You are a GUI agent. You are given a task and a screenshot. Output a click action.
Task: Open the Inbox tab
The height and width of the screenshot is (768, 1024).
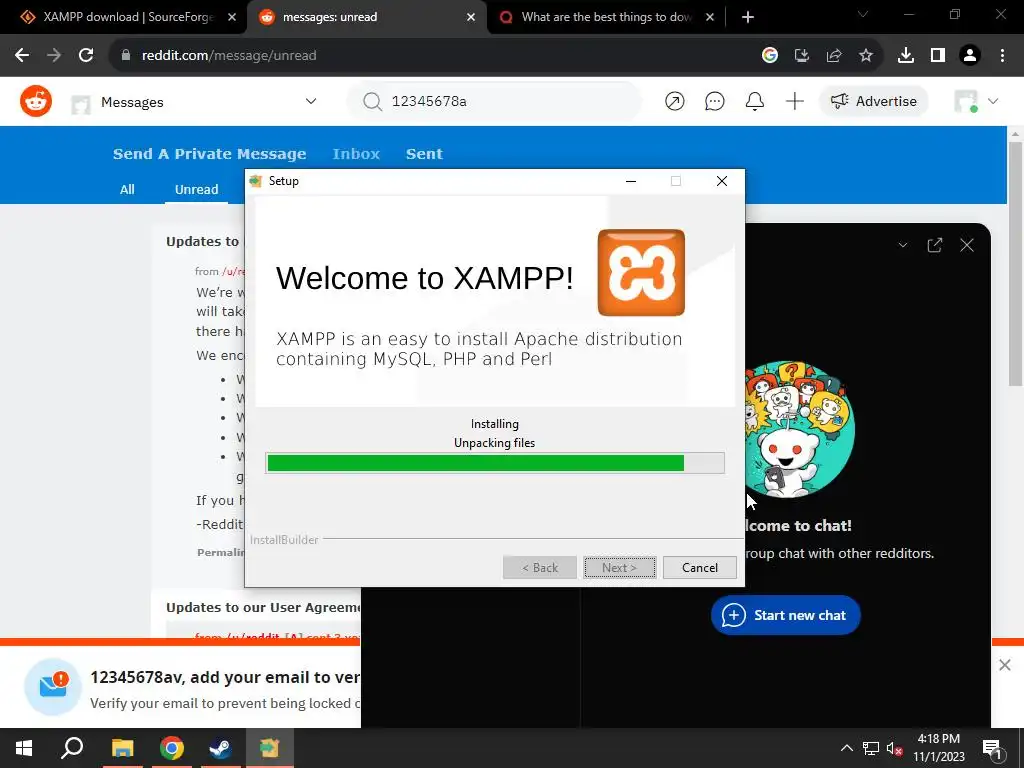coord(356,154)
